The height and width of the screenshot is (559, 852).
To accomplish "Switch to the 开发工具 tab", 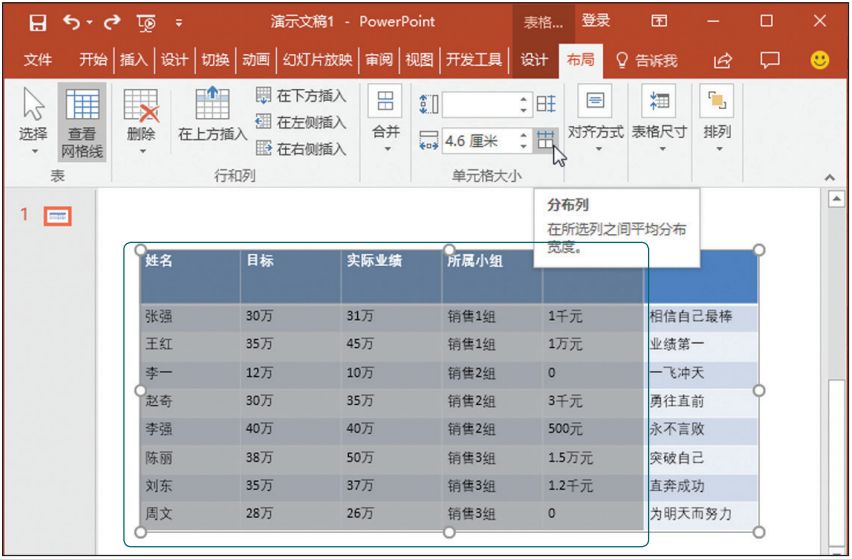I will coord(474,59).
